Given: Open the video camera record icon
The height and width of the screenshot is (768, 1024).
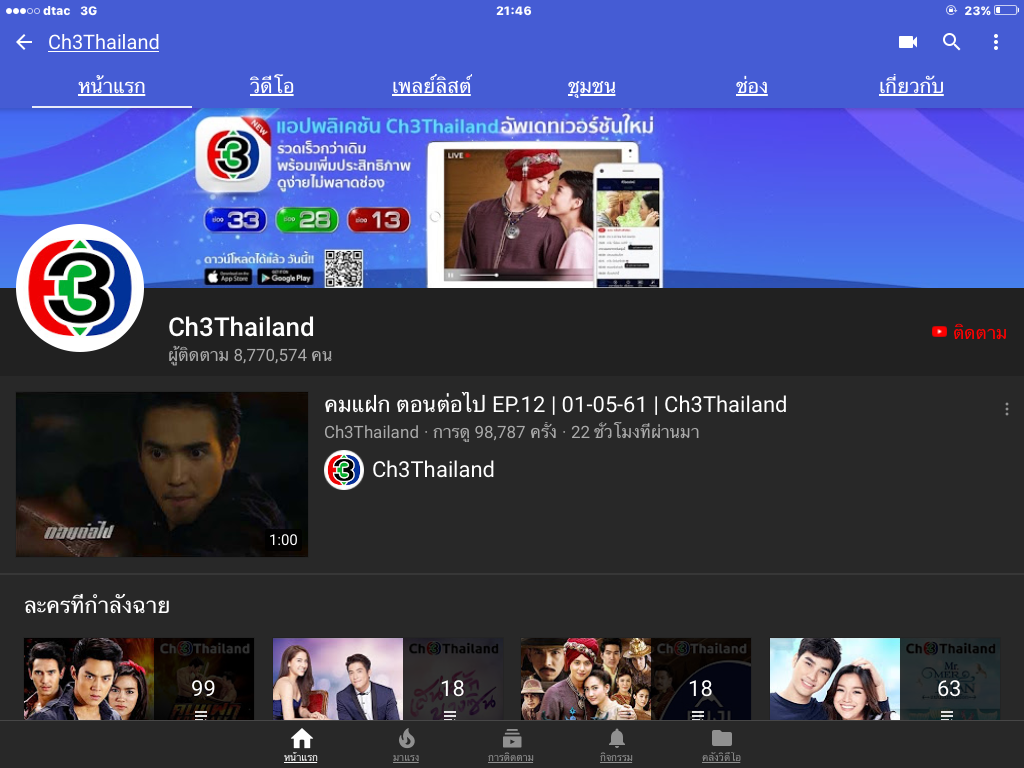Looking at the screenshot, I should coord(908,42).
